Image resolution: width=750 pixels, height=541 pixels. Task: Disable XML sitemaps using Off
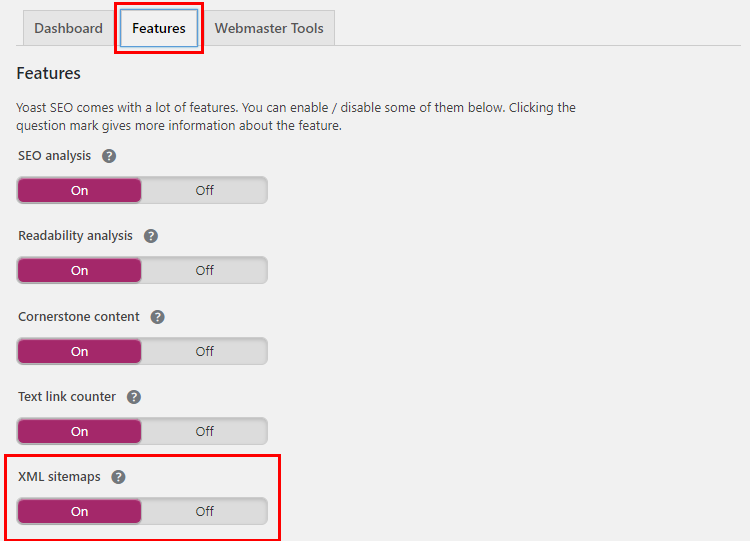tap(204, 511)
